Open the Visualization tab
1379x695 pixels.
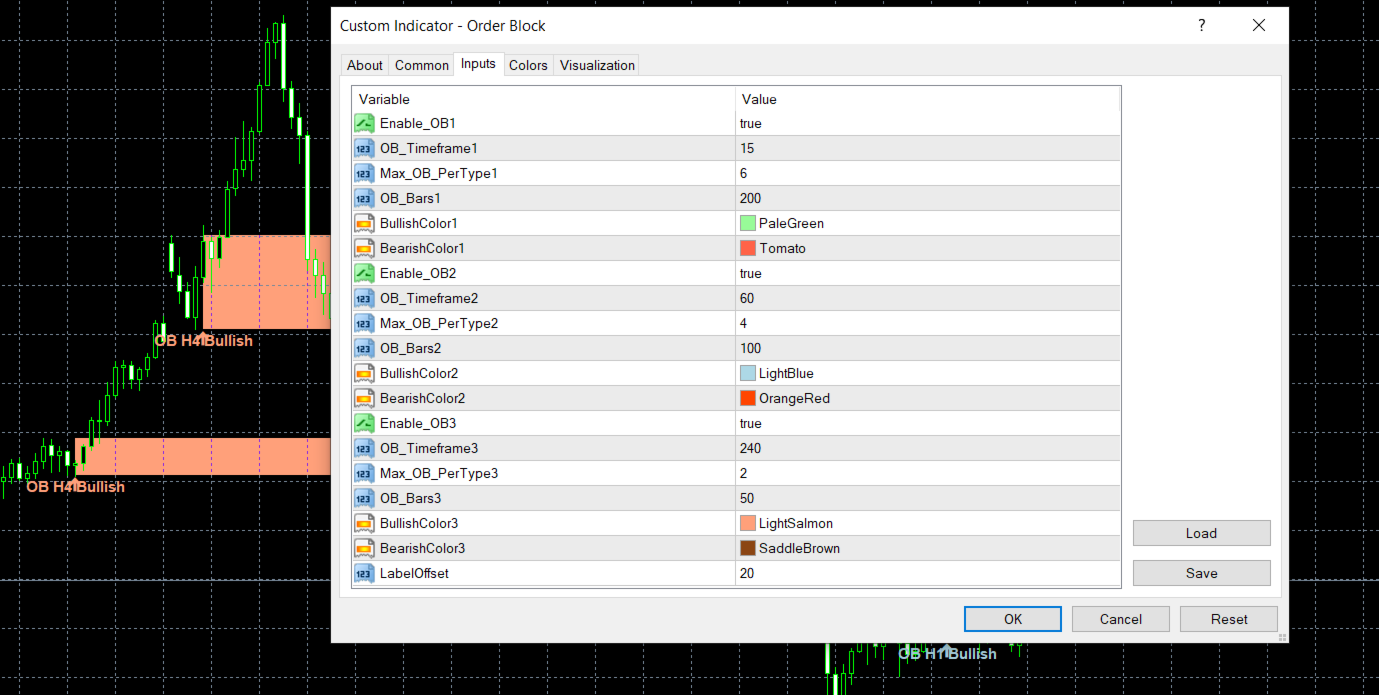click(x=596, y=65)
